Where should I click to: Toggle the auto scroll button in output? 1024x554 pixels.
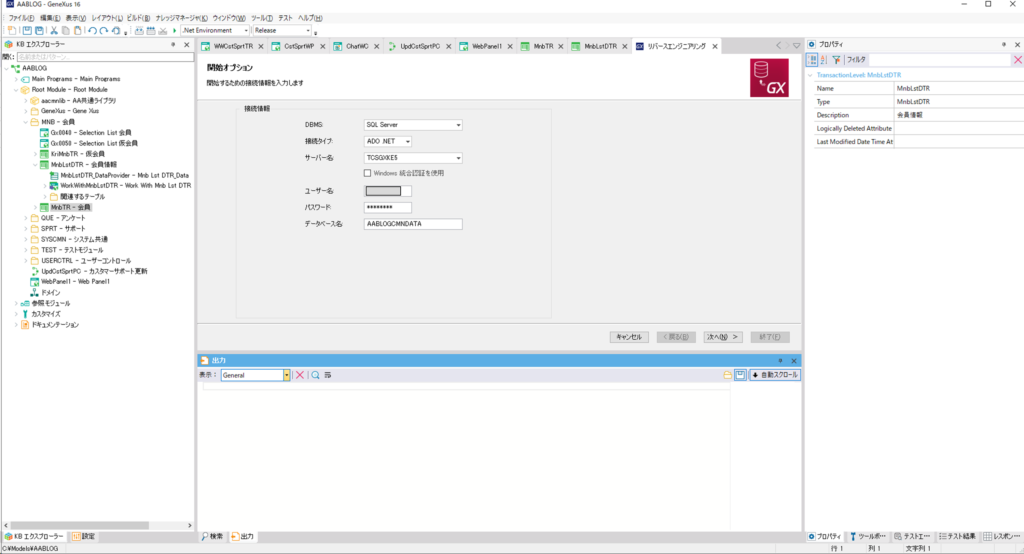click(775, 375)
